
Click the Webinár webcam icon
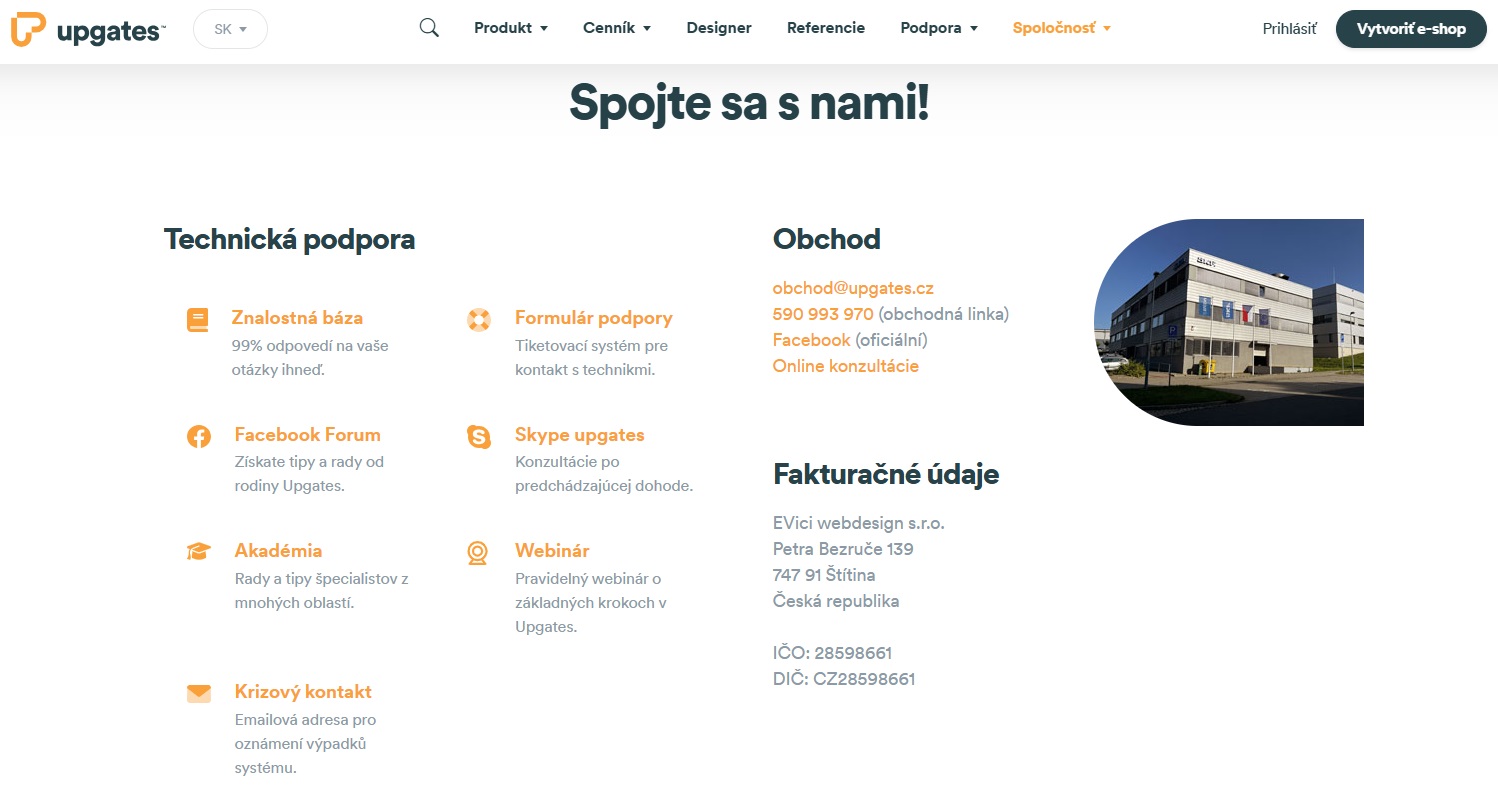478,553
